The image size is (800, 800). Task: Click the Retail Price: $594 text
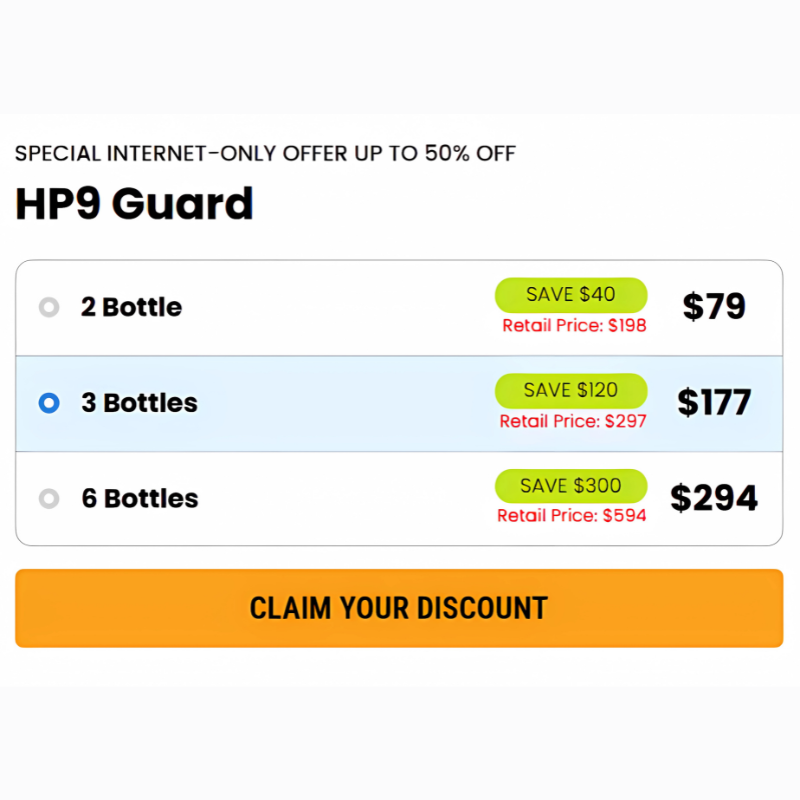tap(572, 517)
